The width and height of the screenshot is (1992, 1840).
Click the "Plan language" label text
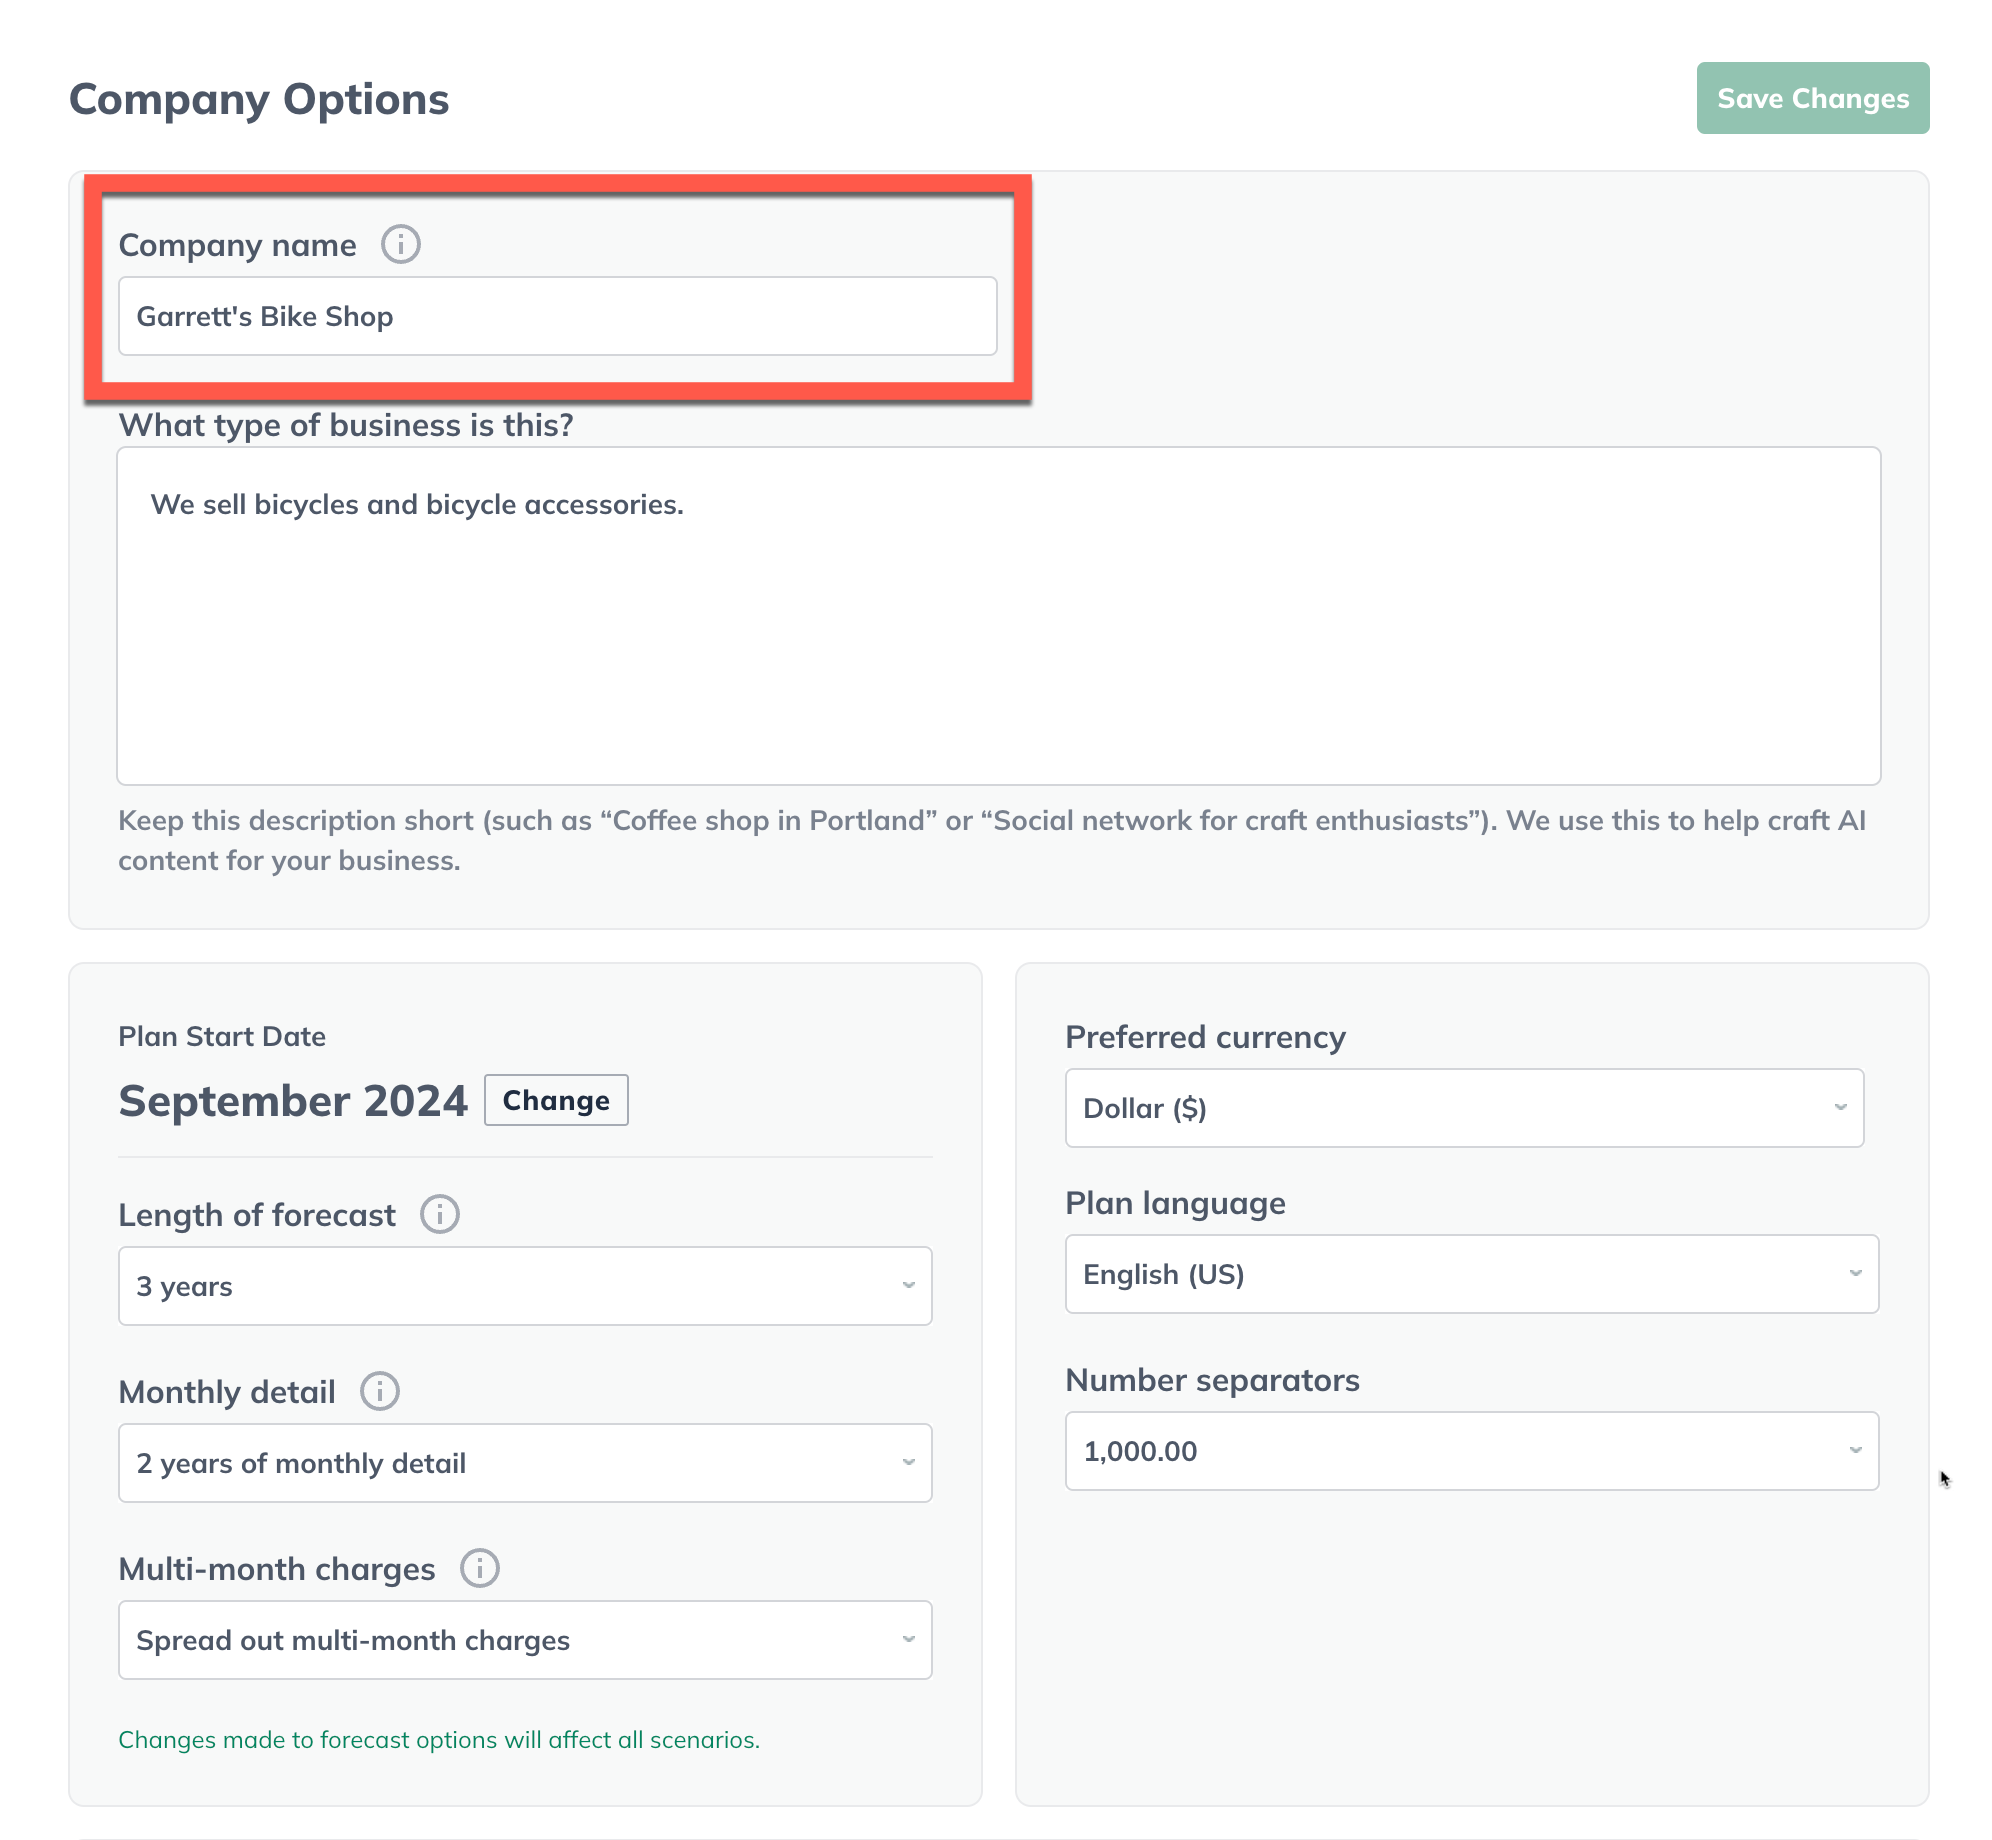(1175, 1203)
